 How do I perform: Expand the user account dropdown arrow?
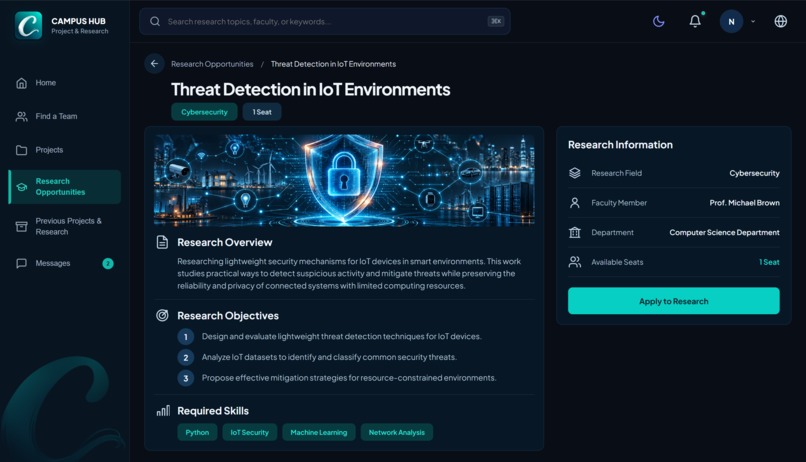[753, 22]
